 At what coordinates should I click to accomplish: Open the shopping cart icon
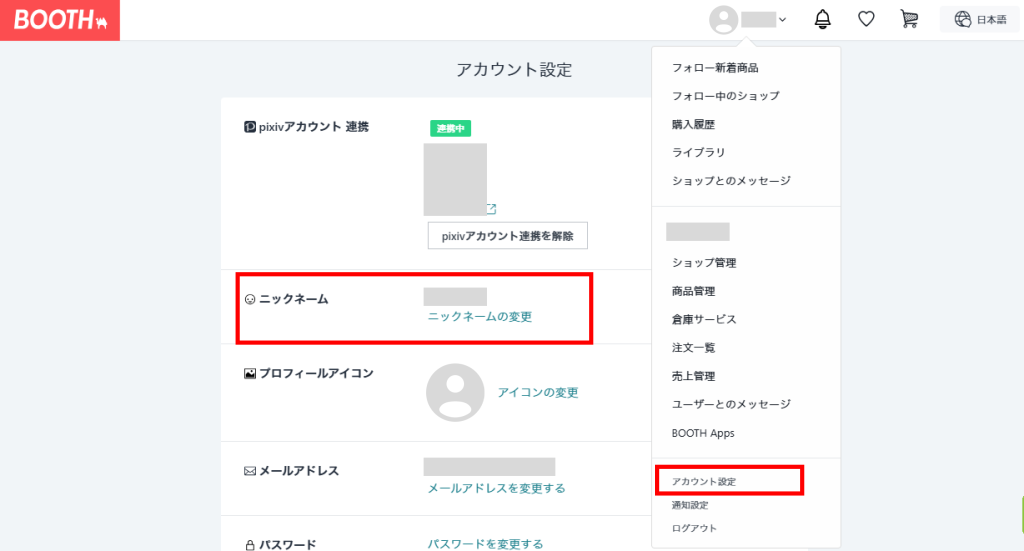click(909, 19)
